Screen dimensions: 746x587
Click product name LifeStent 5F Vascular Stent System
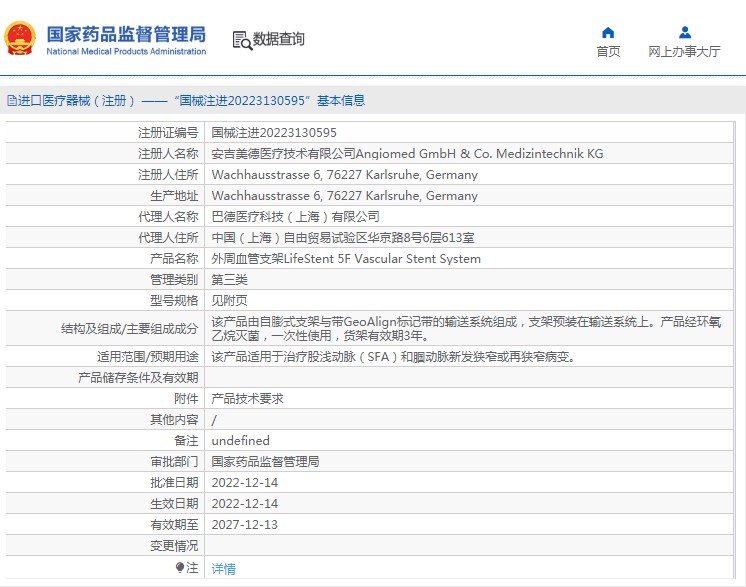(346, 258)
